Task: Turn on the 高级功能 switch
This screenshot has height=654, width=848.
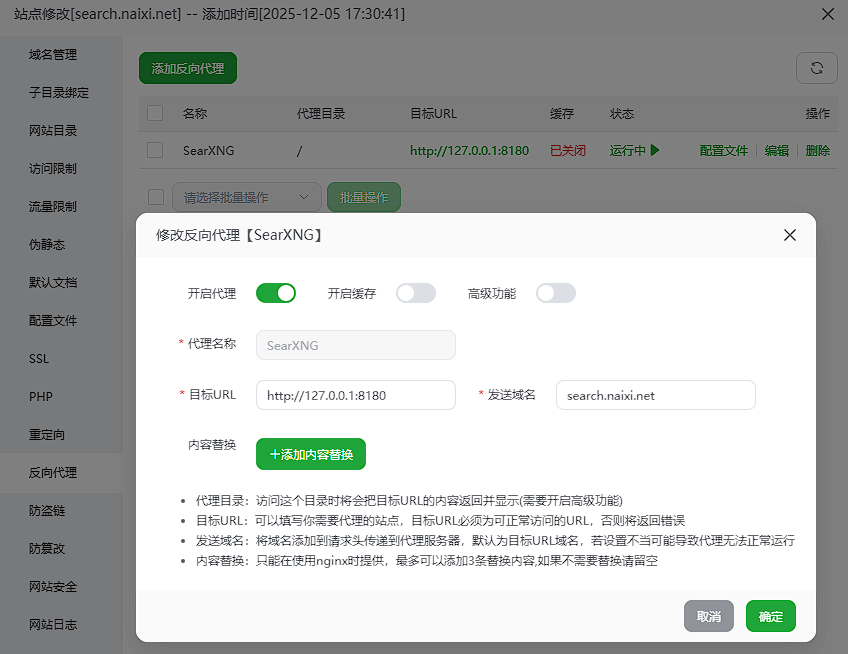Action: point(556,293)
